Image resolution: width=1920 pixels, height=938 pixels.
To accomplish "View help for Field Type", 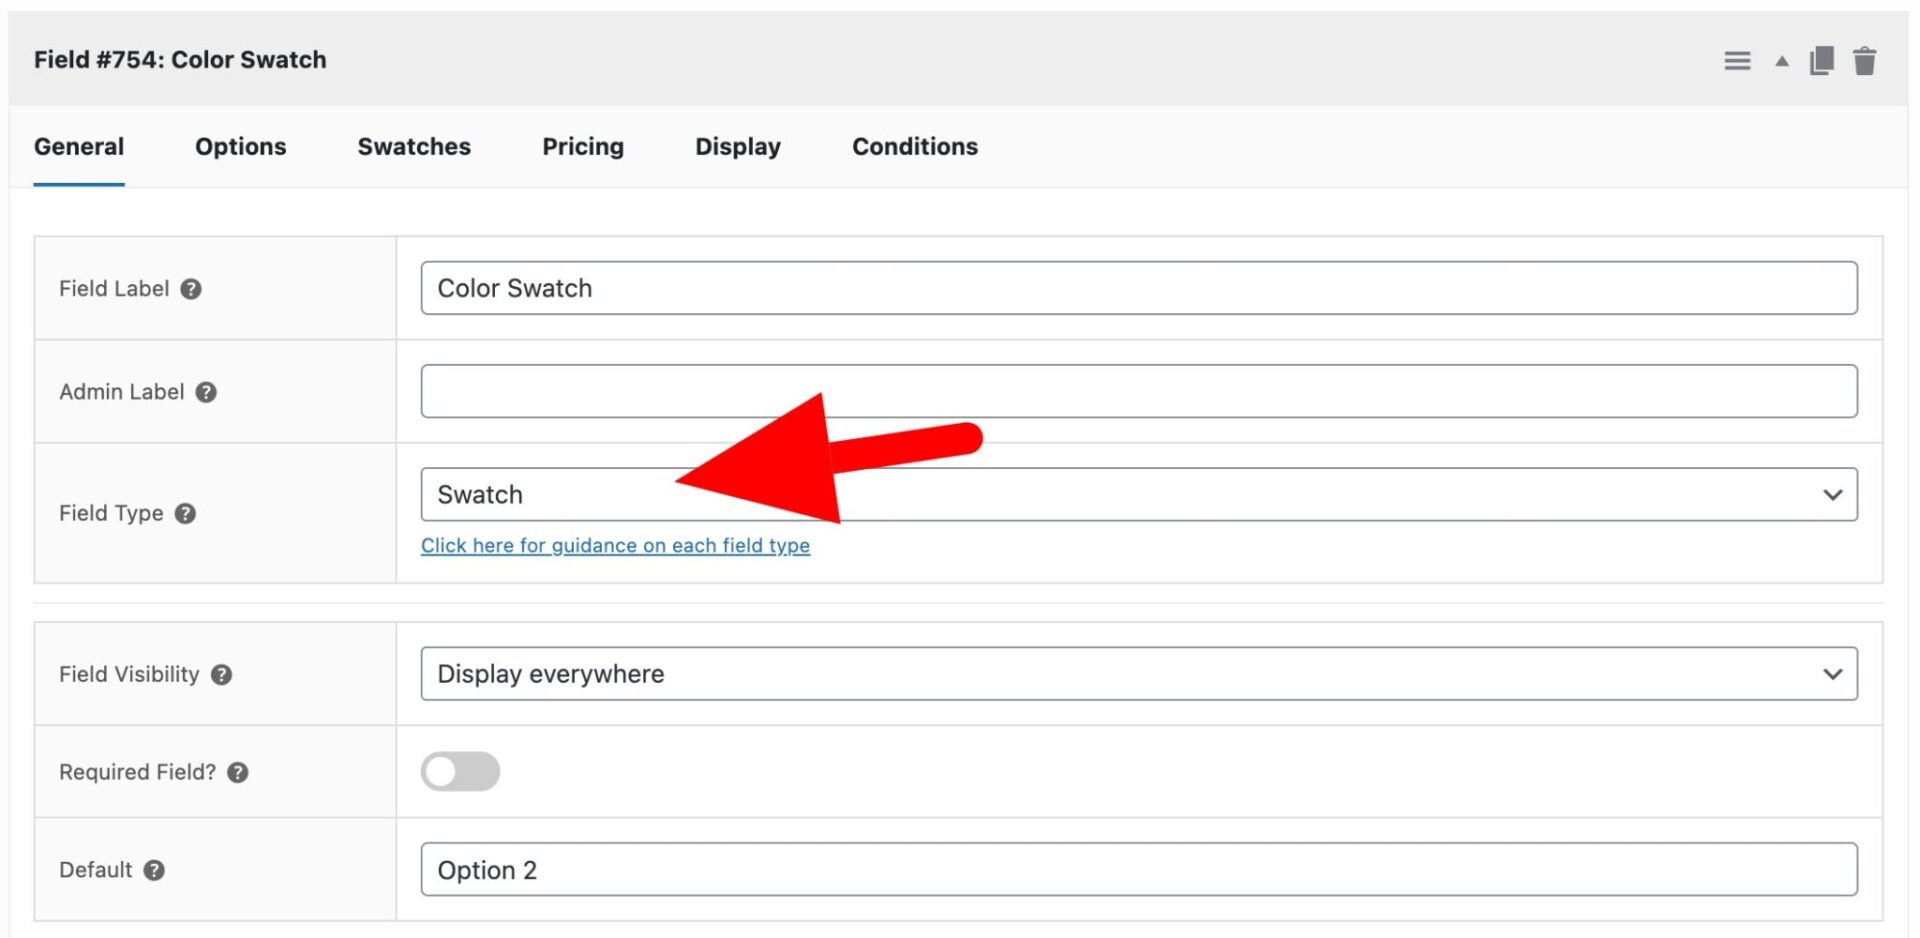I will [184, 513].
